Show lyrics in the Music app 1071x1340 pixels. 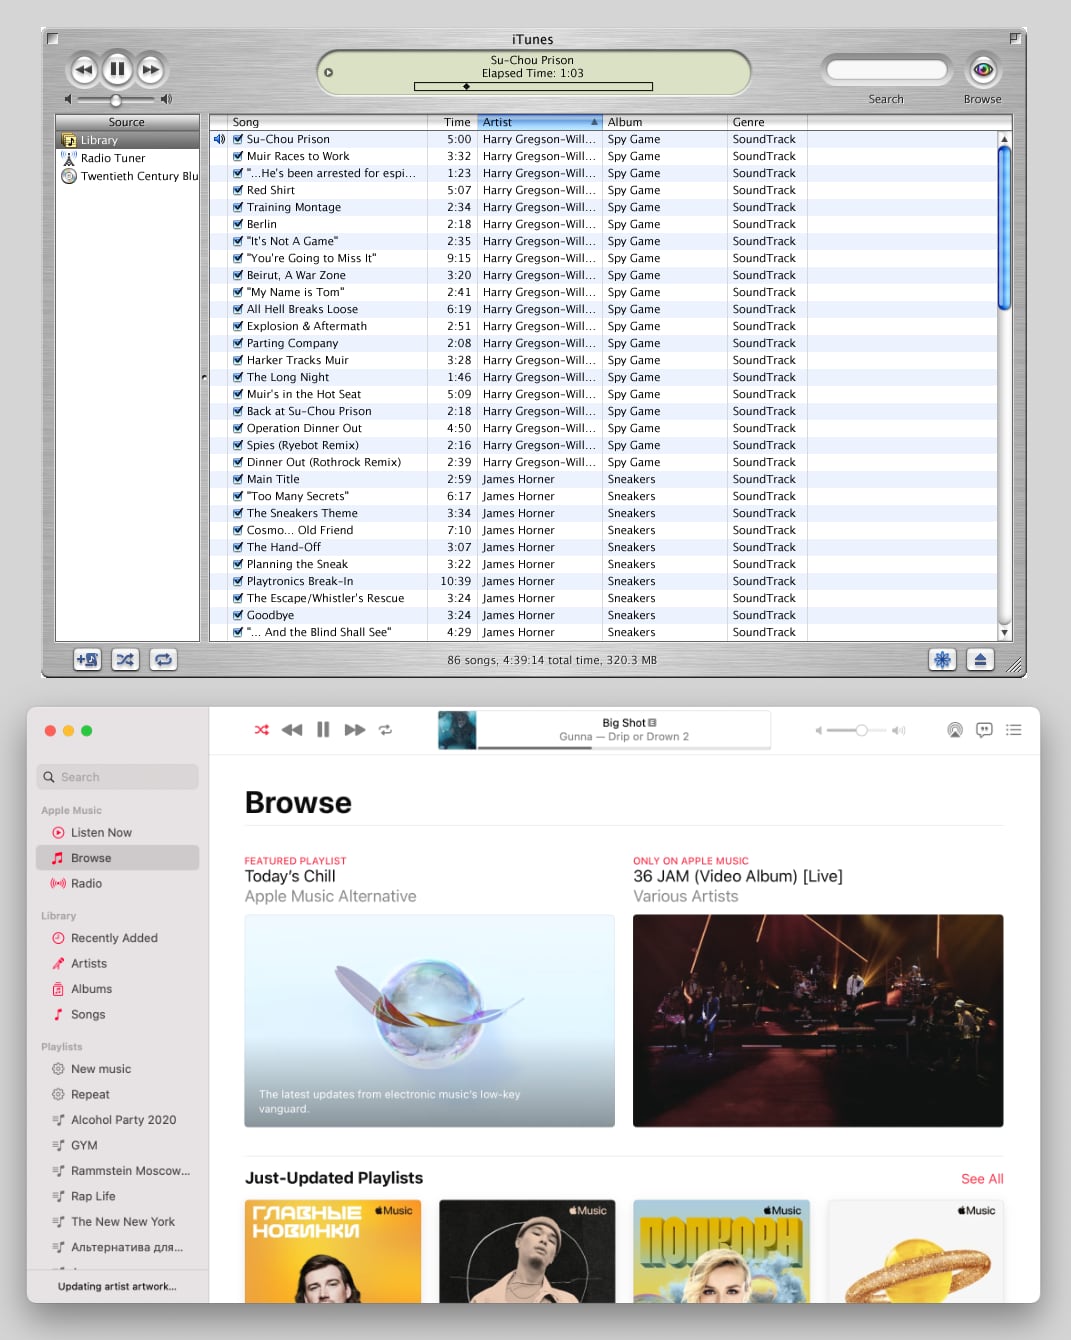tap(984, 730)
